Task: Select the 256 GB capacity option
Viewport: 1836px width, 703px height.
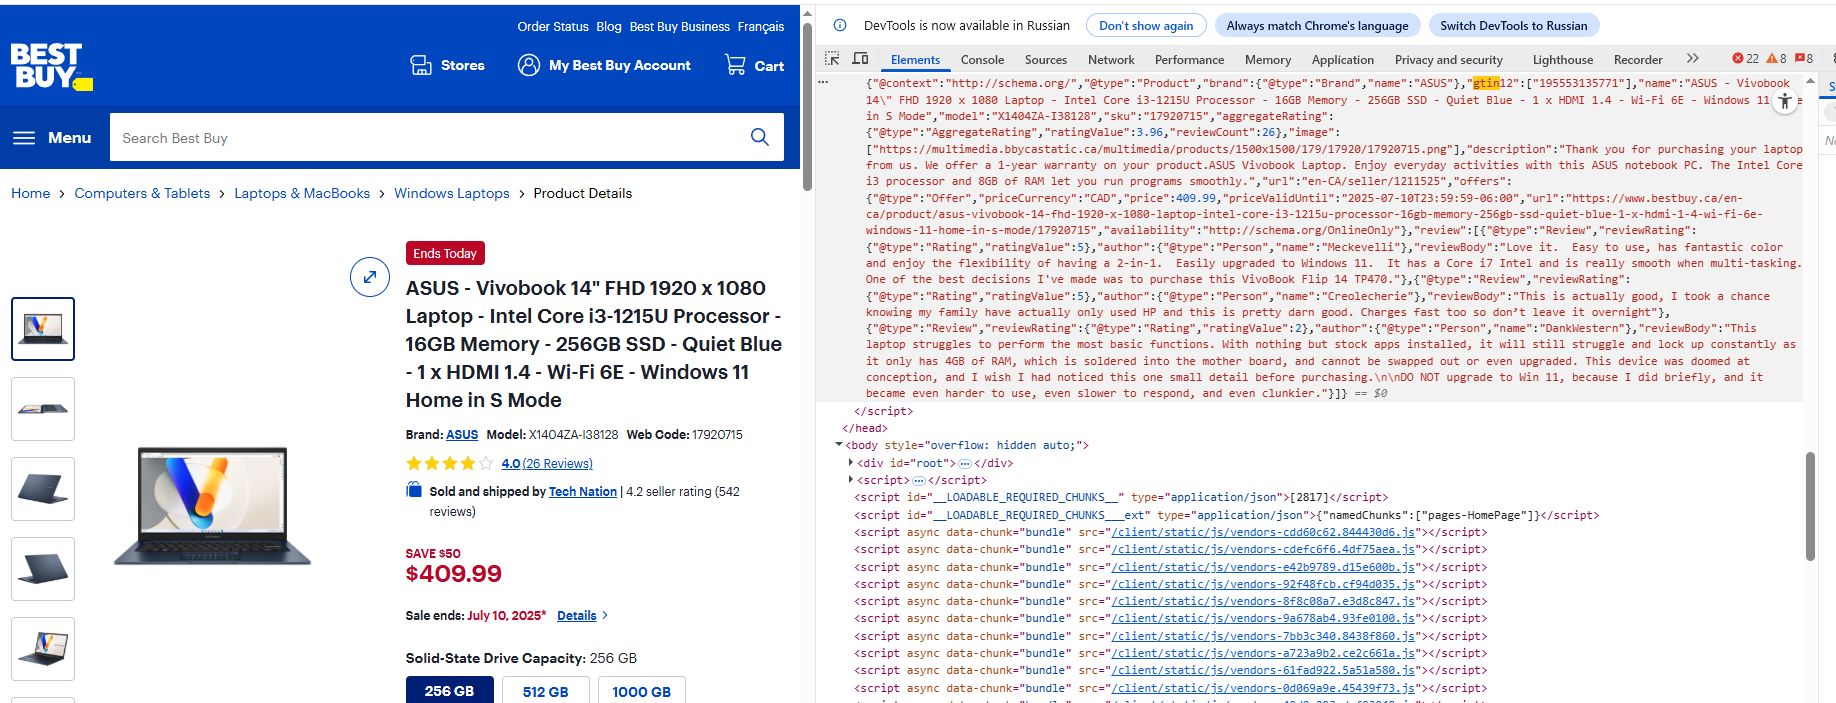Action: click(x=449, y=690)
